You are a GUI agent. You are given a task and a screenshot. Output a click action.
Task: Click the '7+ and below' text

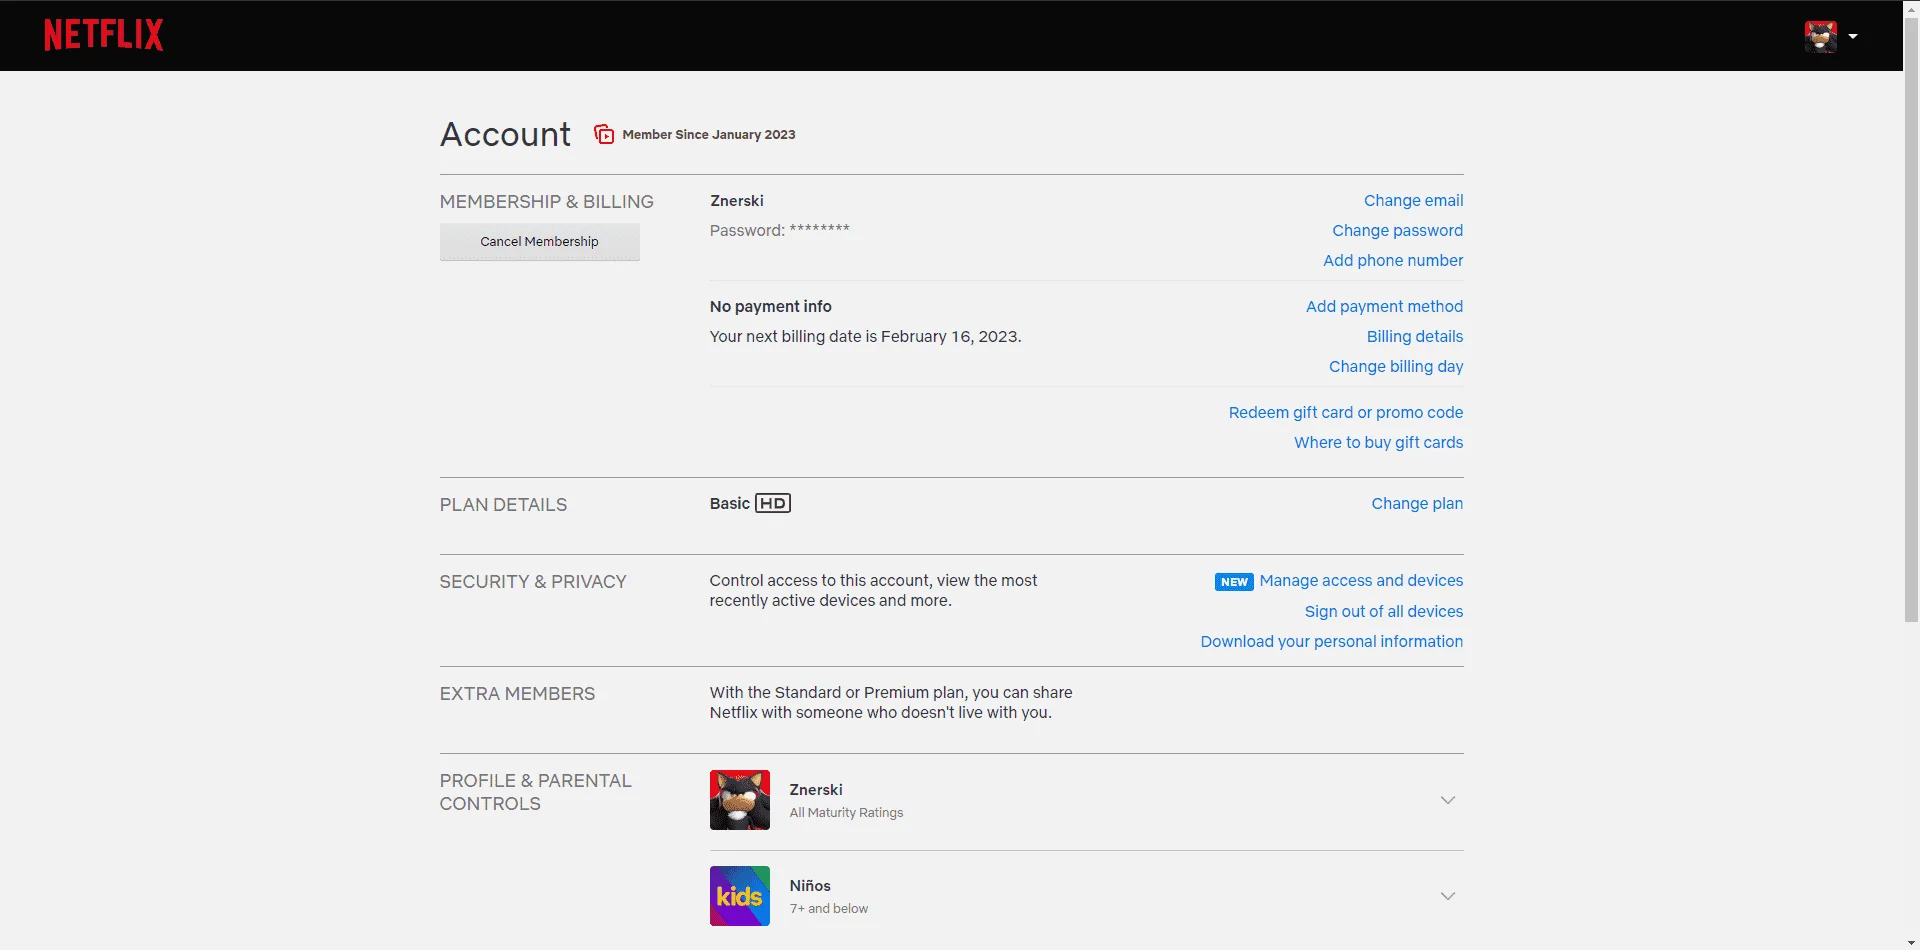point(829,908)
